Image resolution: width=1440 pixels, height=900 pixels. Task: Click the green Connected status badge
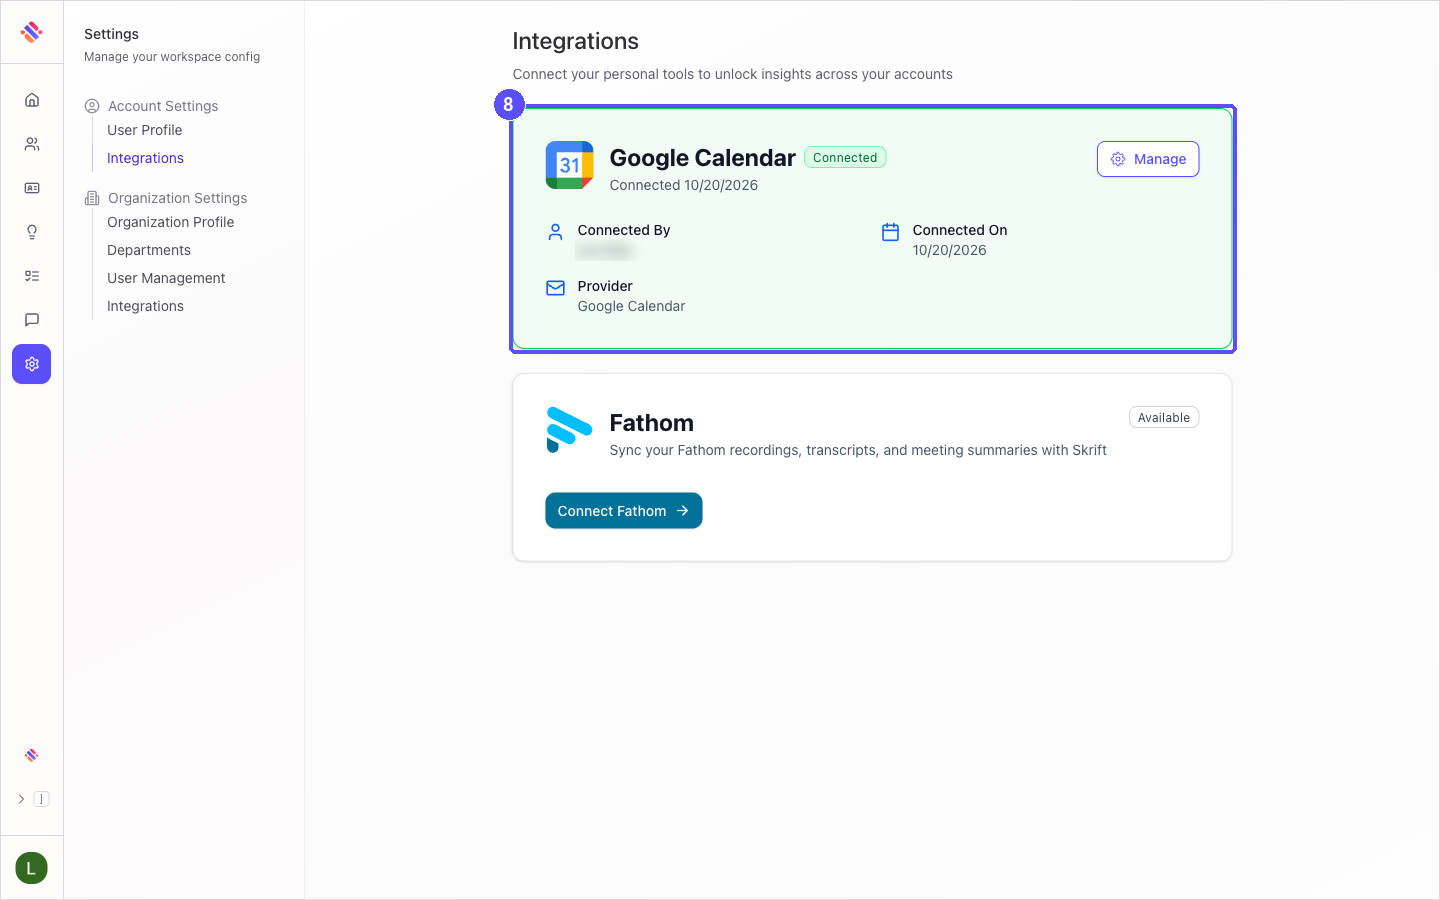click(845, 158)
